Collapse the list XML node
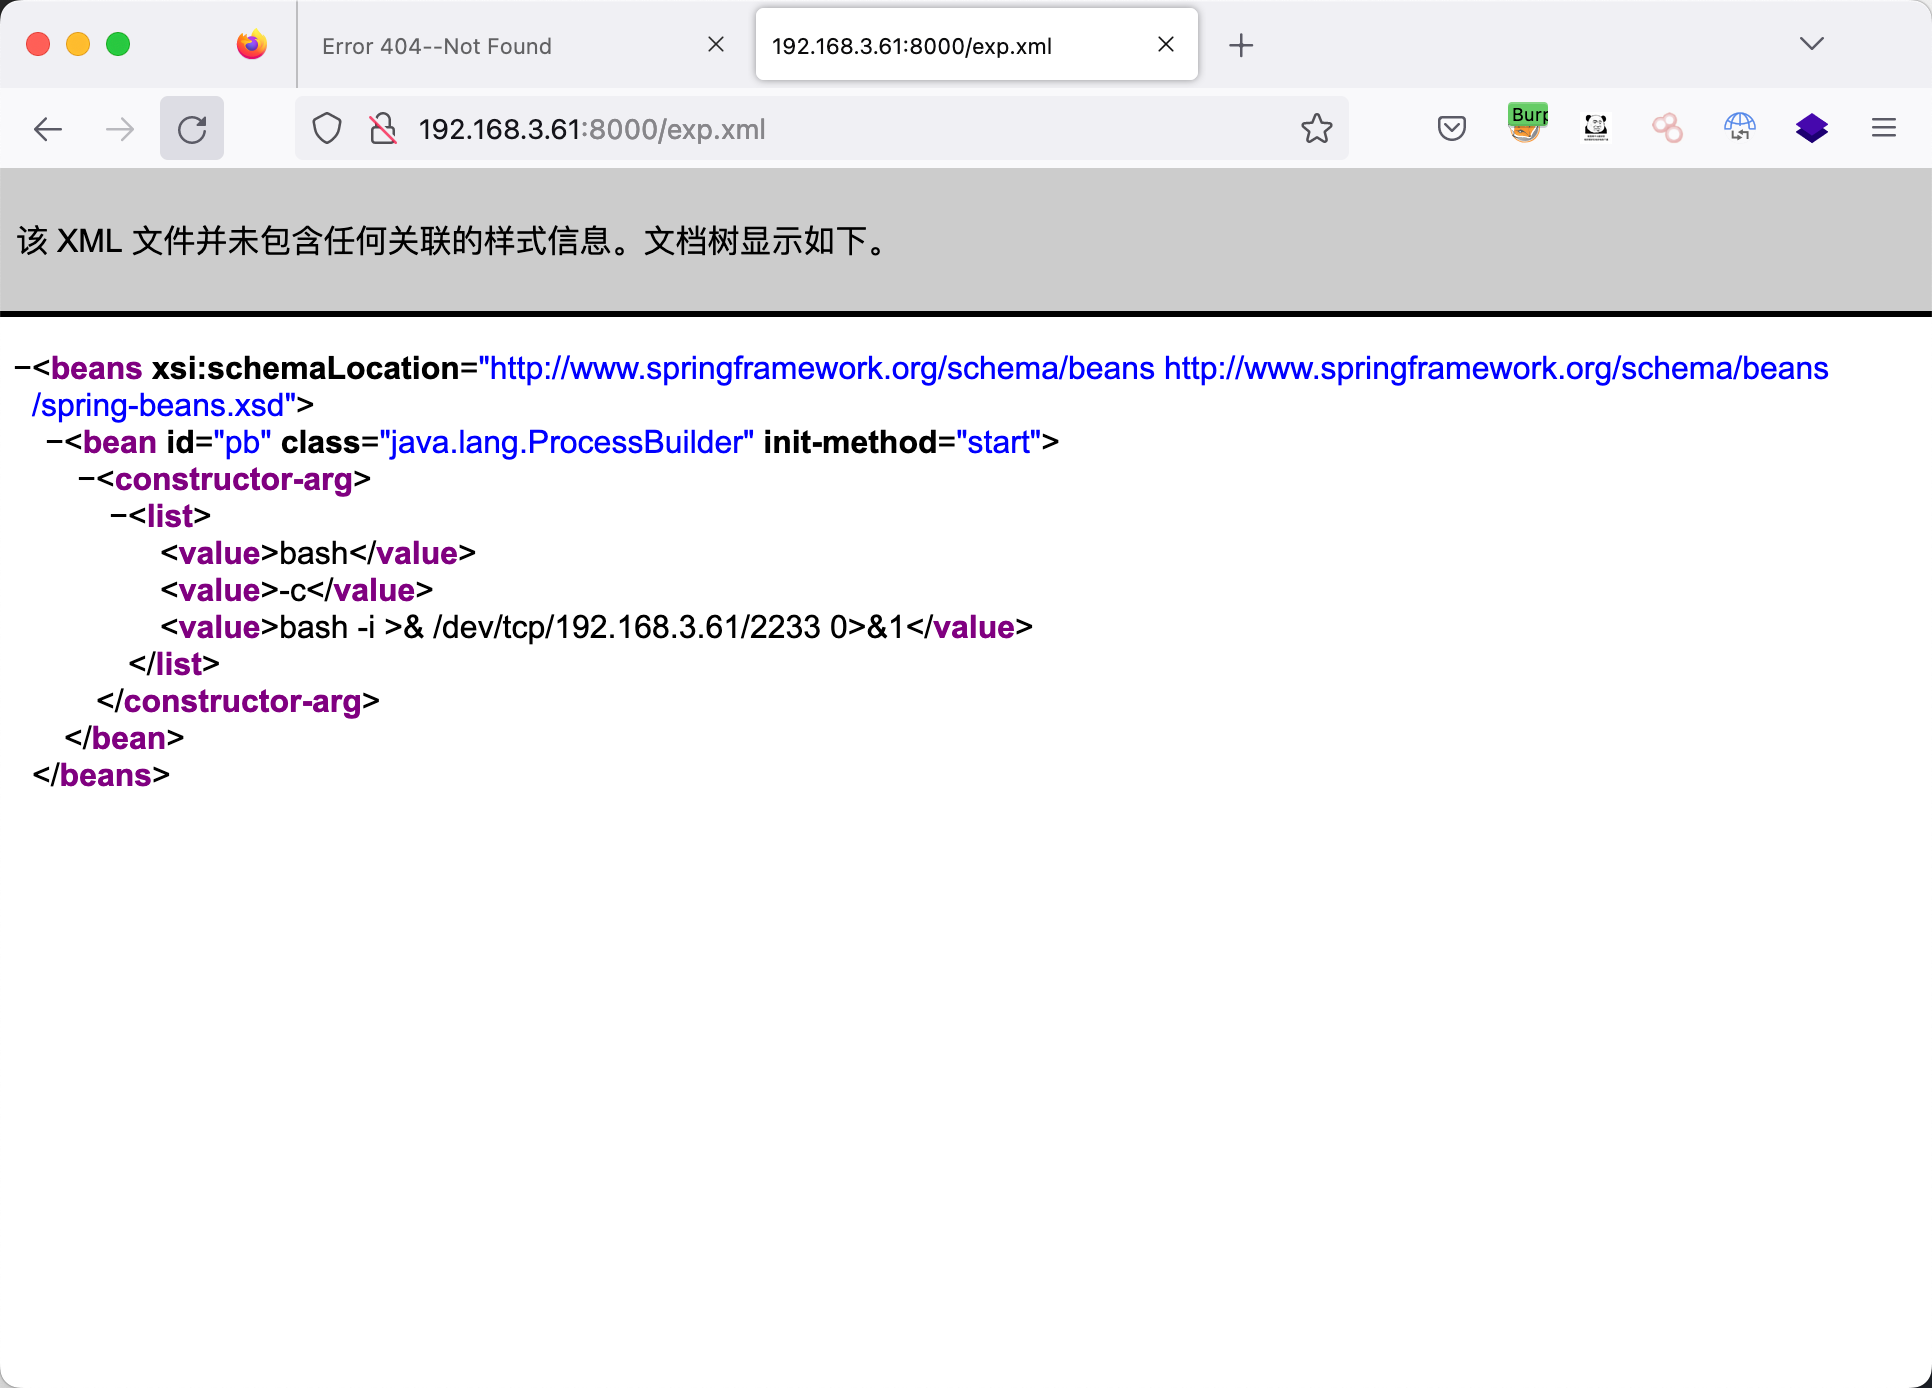This screenshot has height=1388, width=1932. [118, 517]
